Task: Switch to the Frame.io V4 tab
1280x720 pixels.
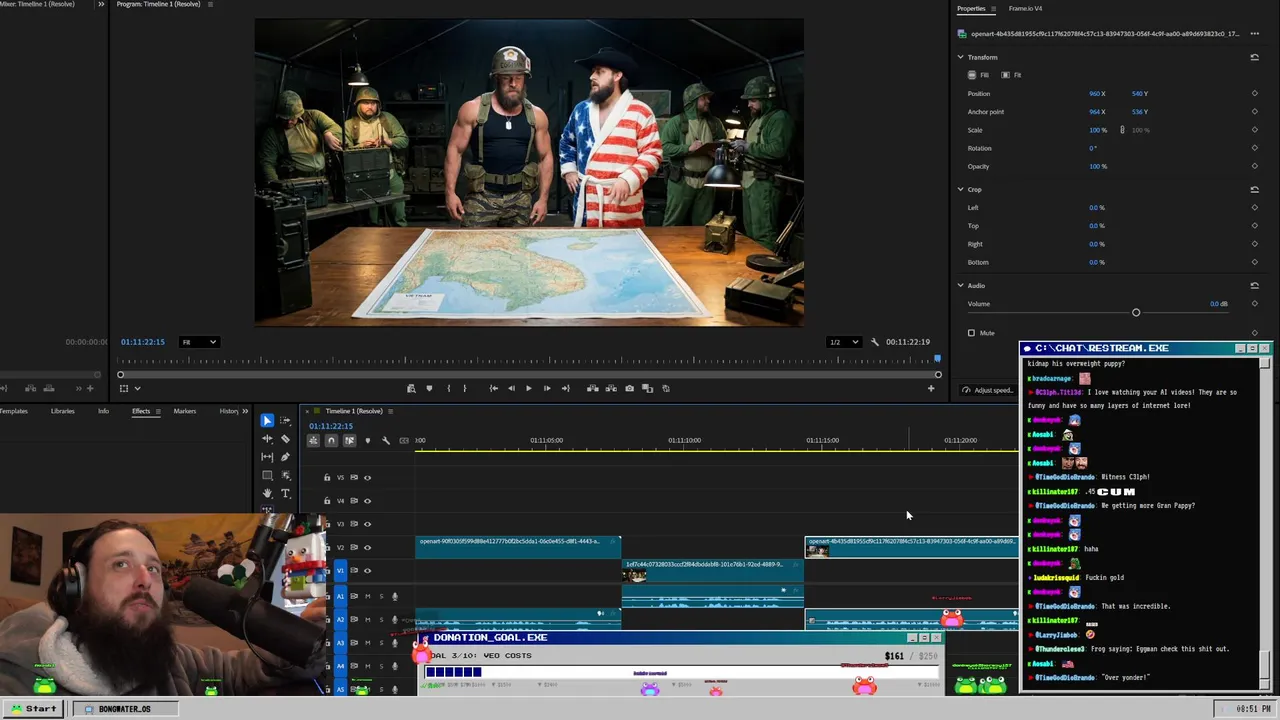Action: click(1025, 8)
